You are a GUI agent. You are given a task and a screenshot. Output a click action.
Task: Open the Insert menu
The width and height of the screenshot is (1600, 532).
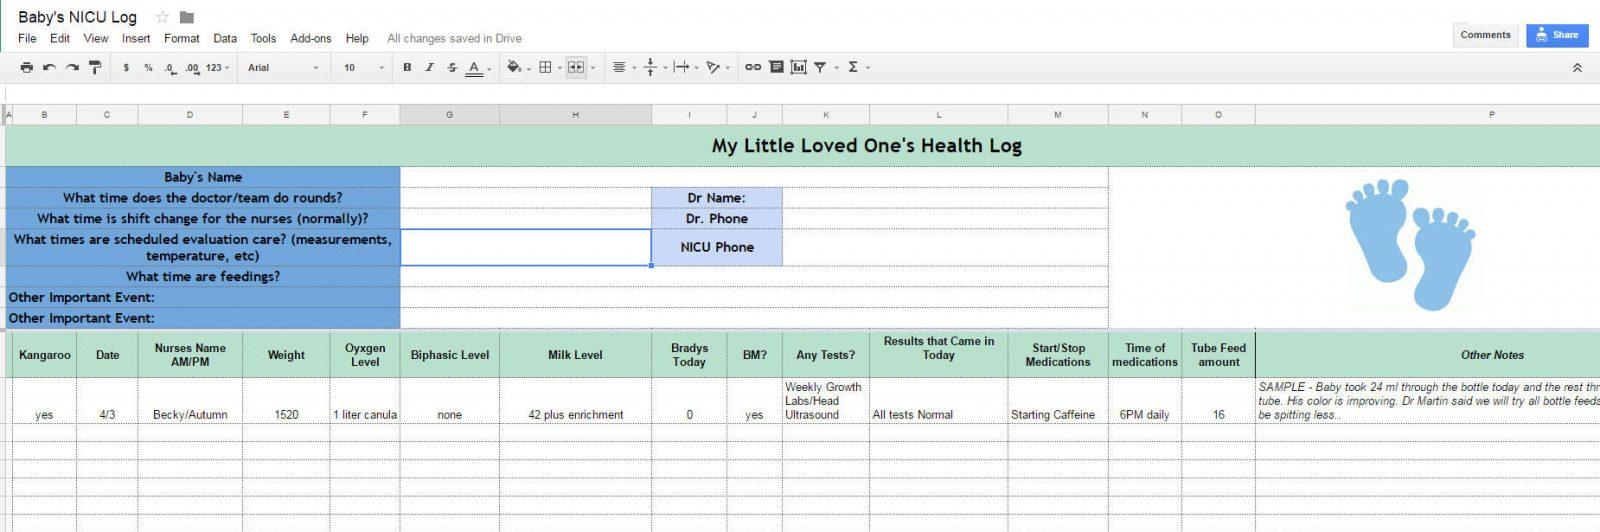(x=136, y=39)
